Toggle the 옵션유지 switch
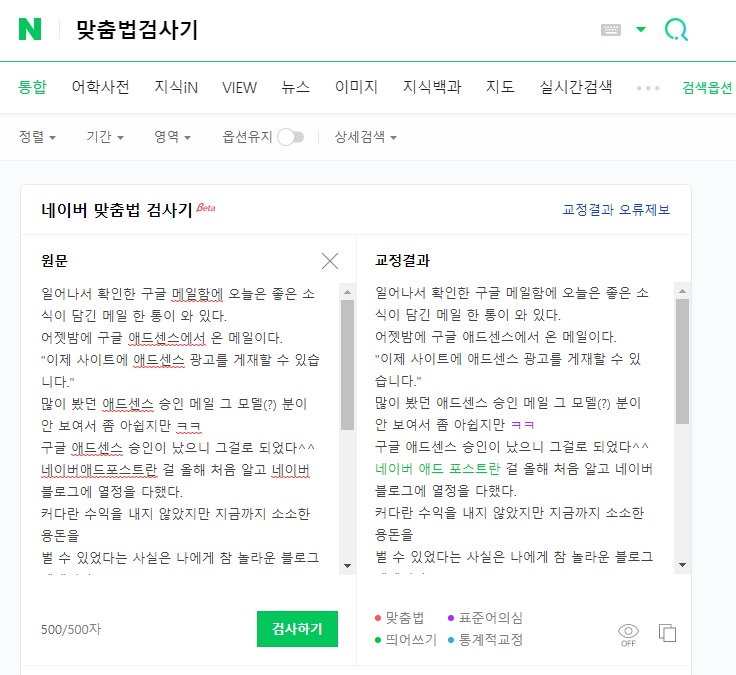Image resolution: width=736 pixels, height=675 pixels. 291,137
